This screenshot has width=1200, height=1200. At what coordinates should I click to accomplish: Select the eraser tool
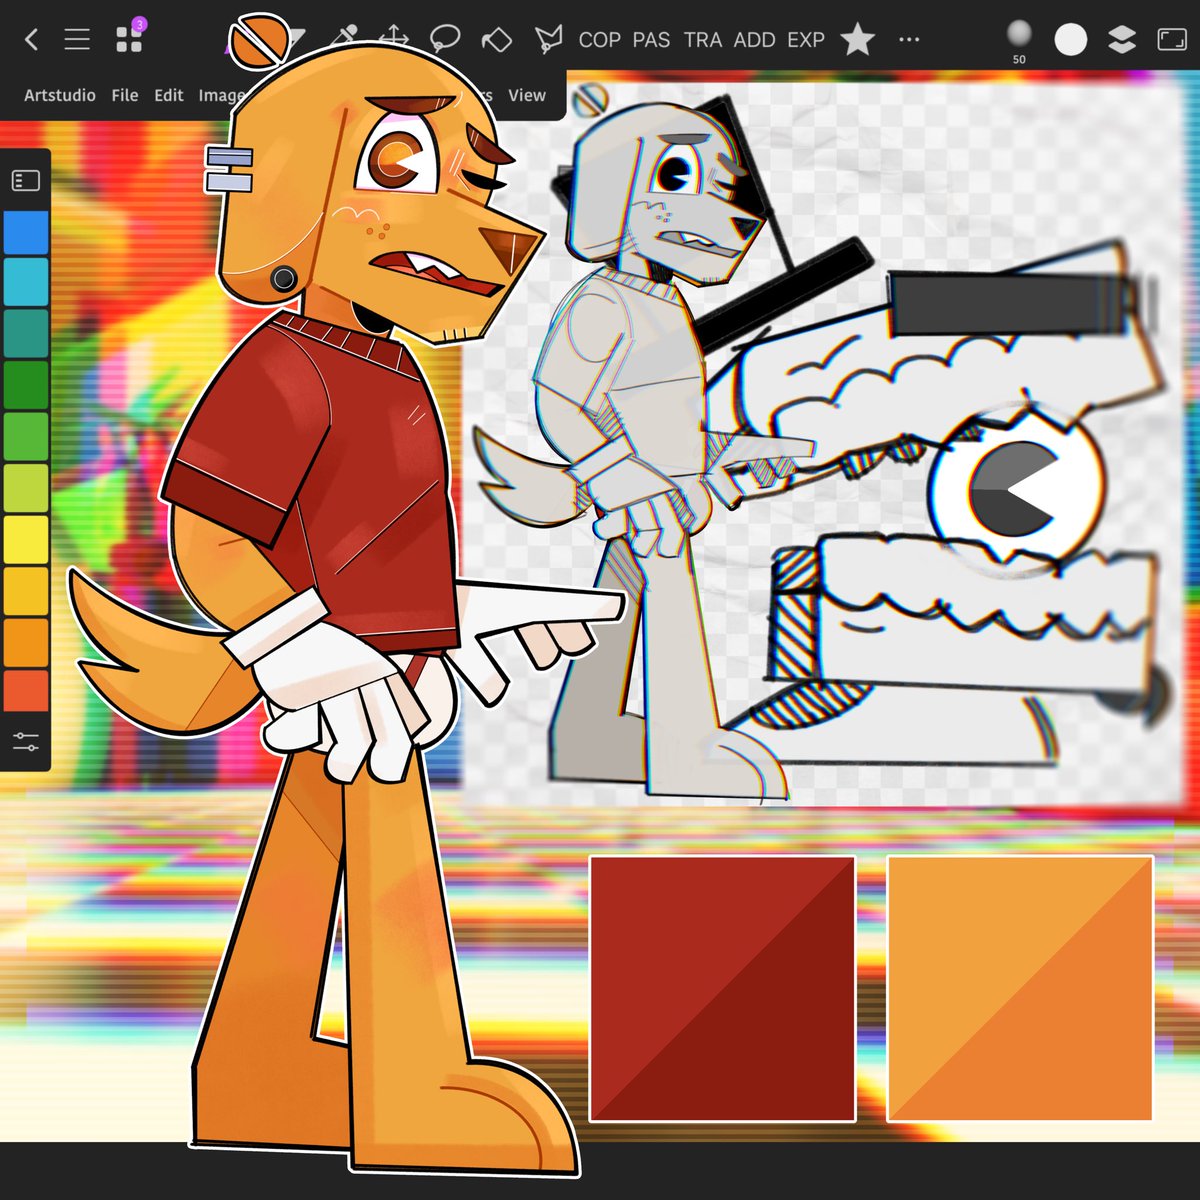[497, 40]
